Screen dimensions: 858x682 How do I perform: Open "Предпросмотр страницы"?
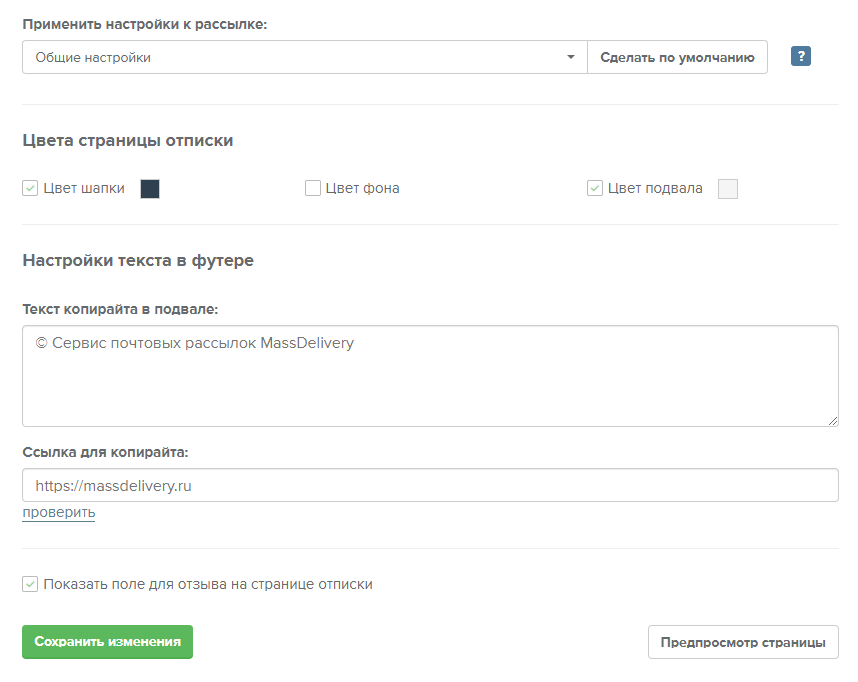click(743, 642)
